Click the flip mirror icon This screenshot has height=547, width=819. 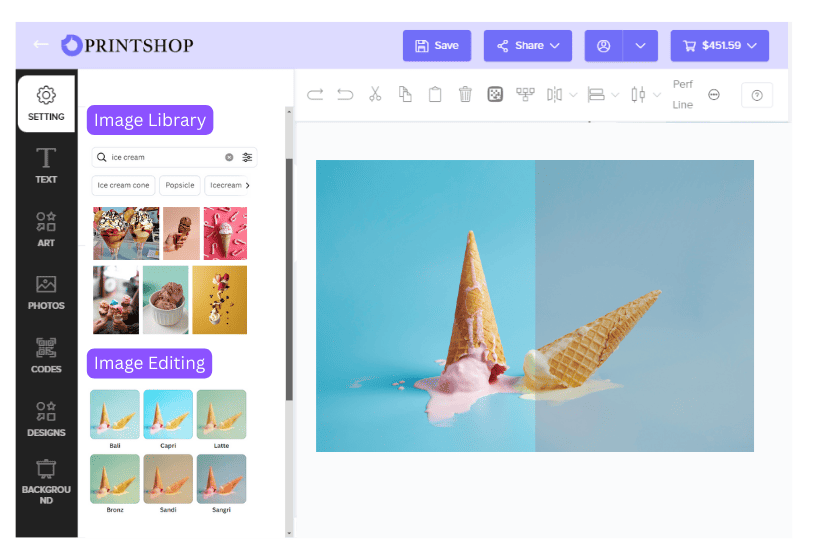[555, 95]
